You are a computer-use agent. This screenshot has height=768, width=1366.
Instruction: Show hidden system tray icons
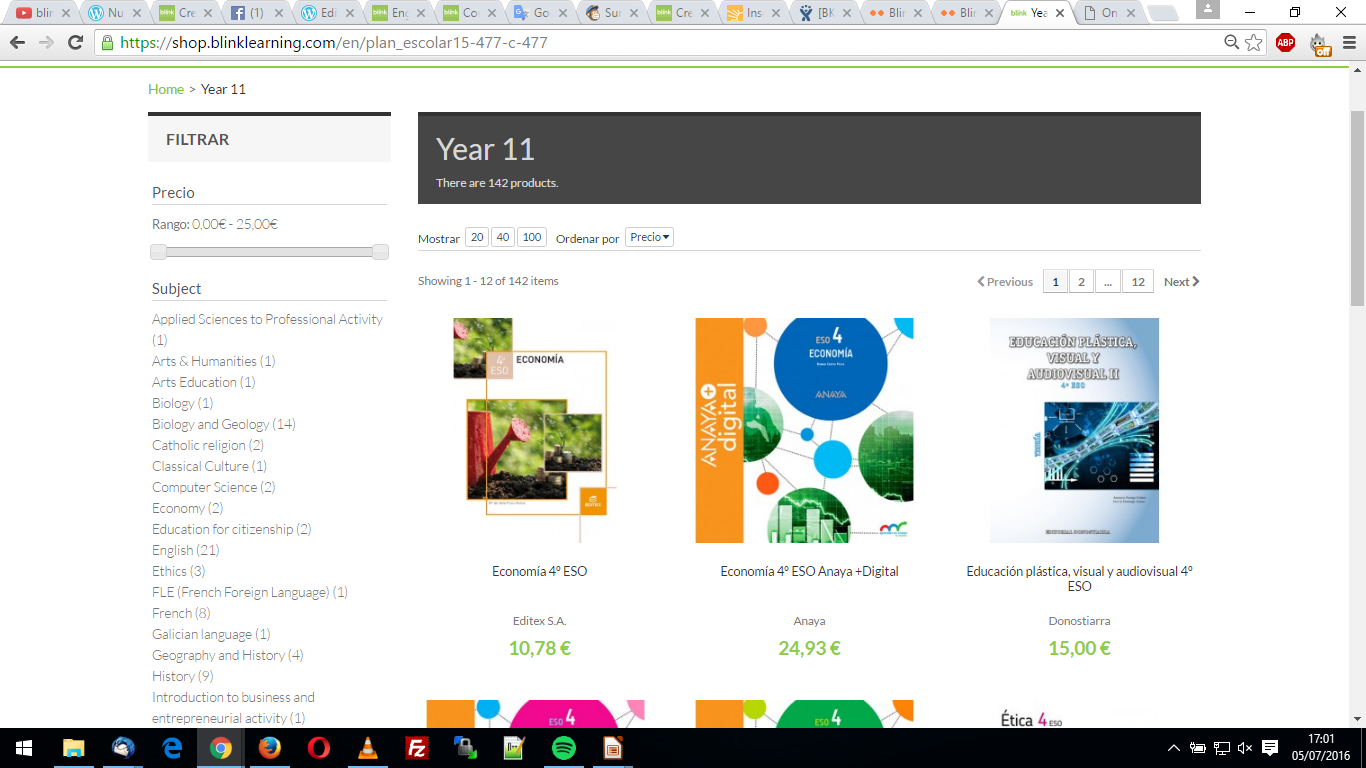point(1174,748)
